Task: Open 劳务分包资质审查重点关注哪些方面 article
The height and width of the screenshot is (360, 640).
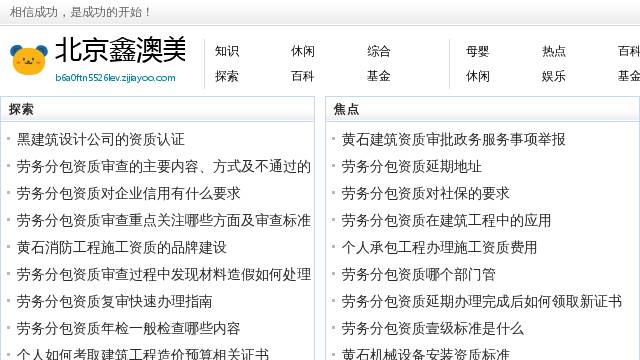Action: [164, 220]
